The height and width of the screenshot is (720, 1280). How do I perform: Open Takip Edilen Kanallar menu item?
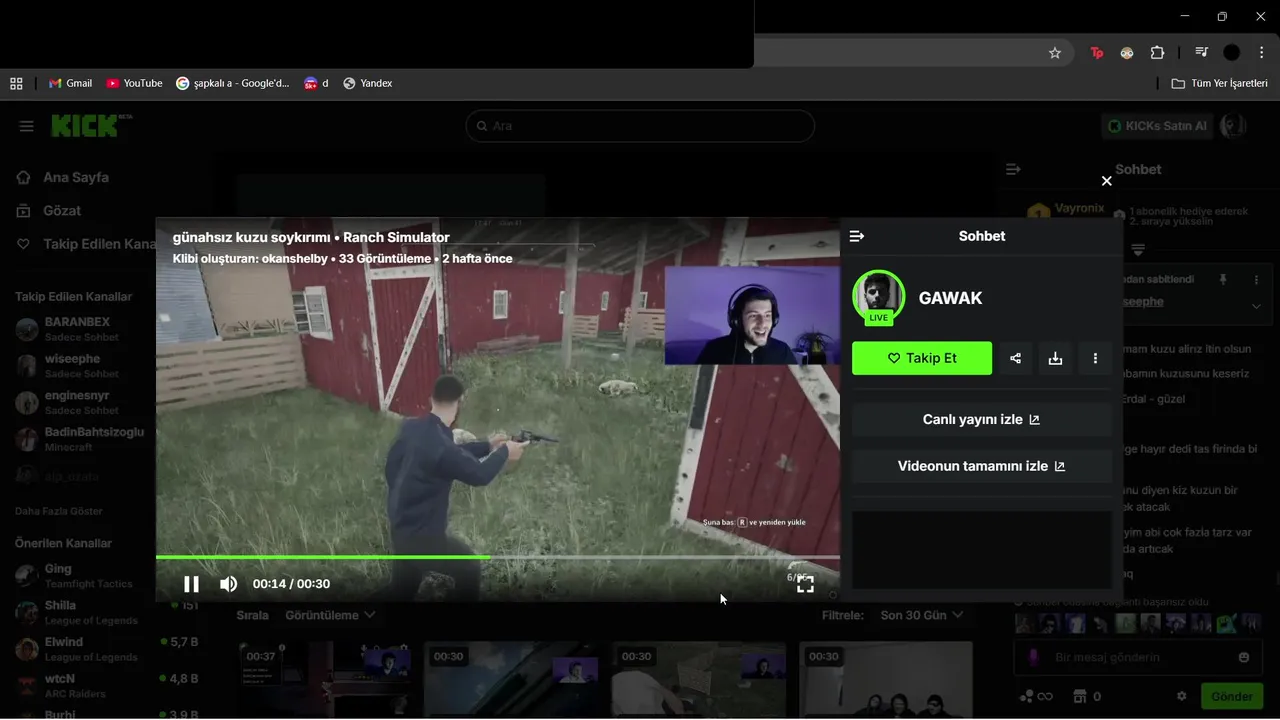87,244
